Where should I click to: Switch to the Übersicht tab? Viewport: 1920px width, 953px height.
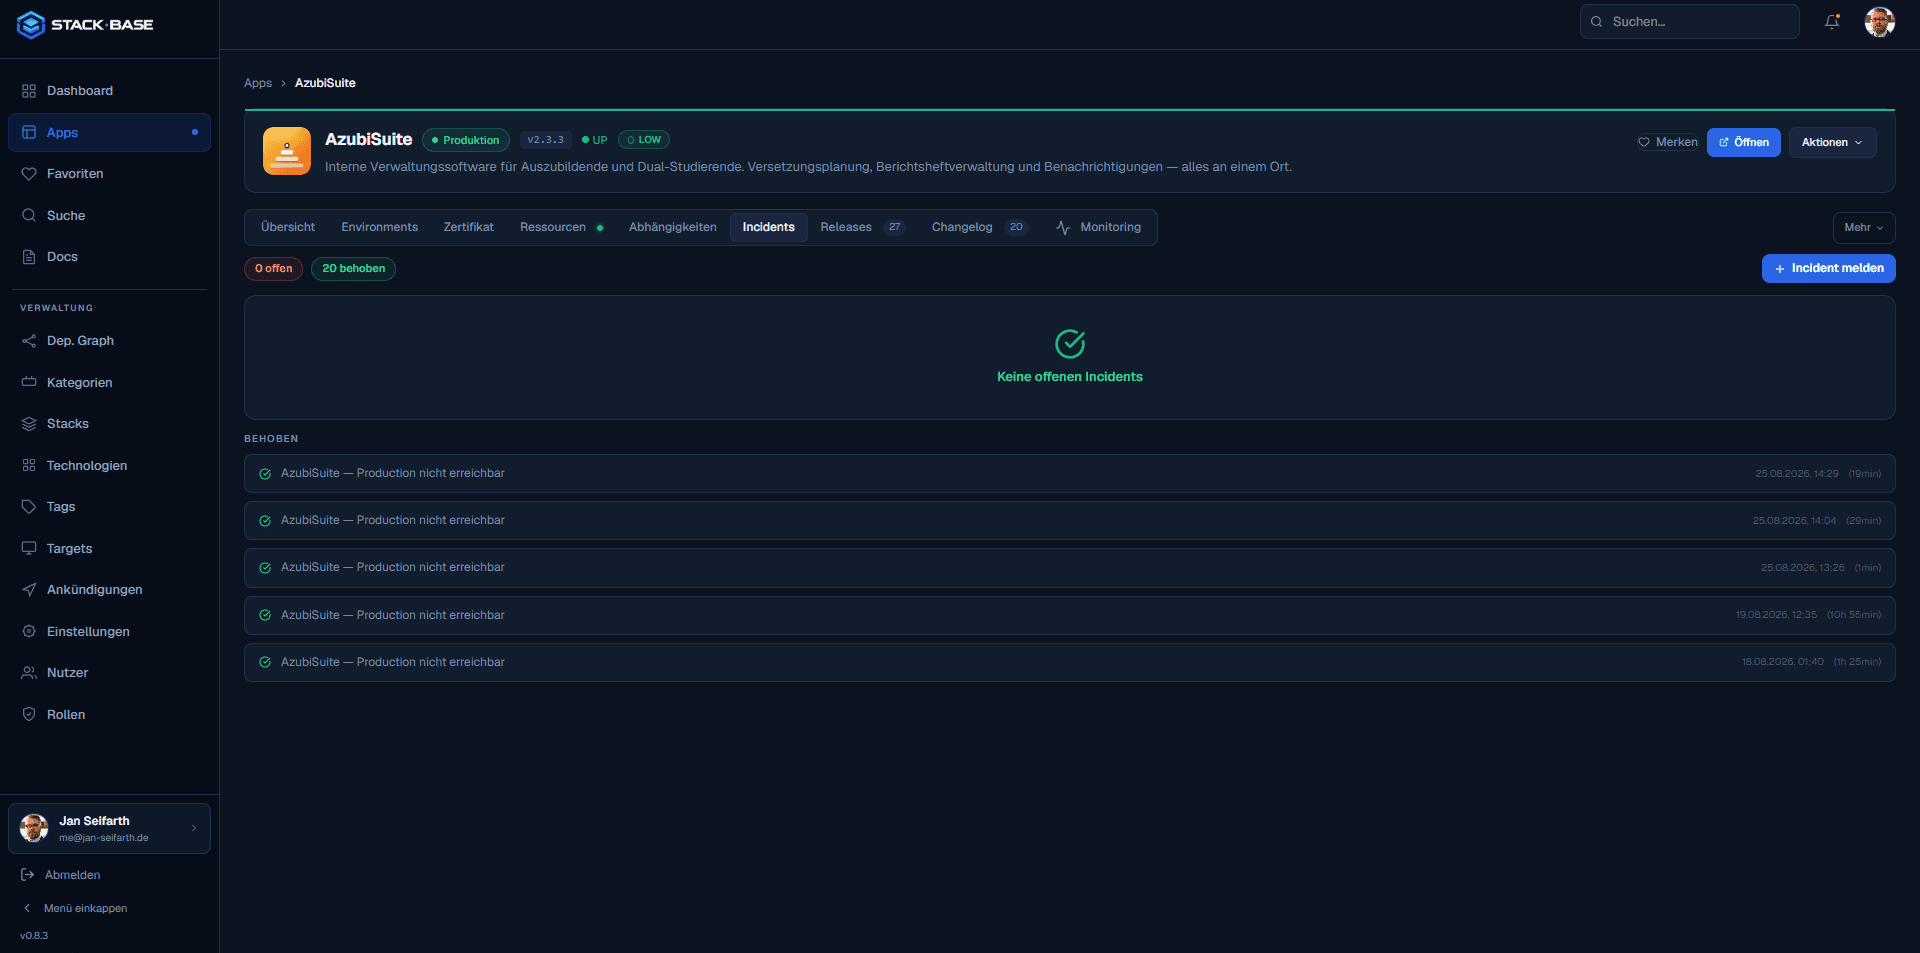288,227
